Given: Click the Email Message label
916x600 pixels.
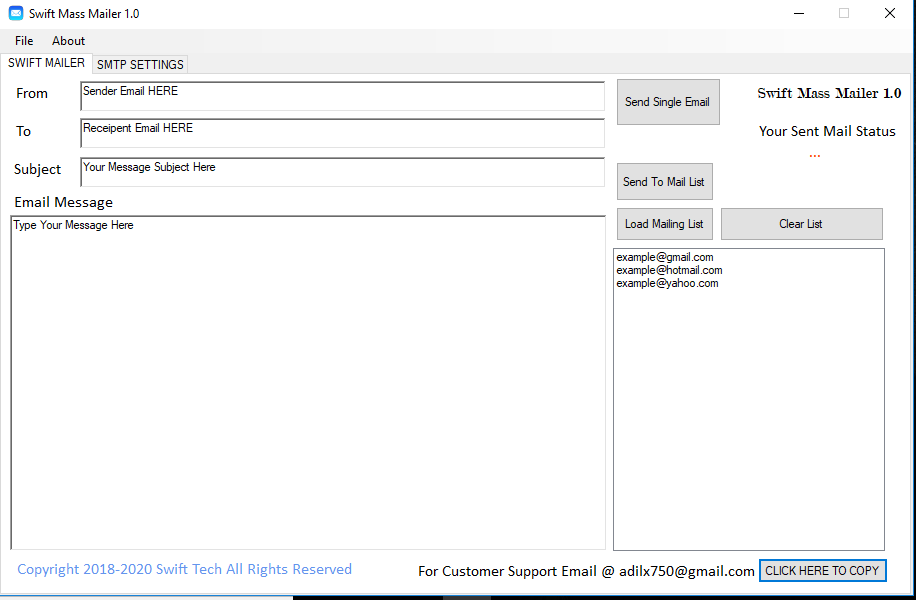Looking at the screenshot, I should pos(64,203).
